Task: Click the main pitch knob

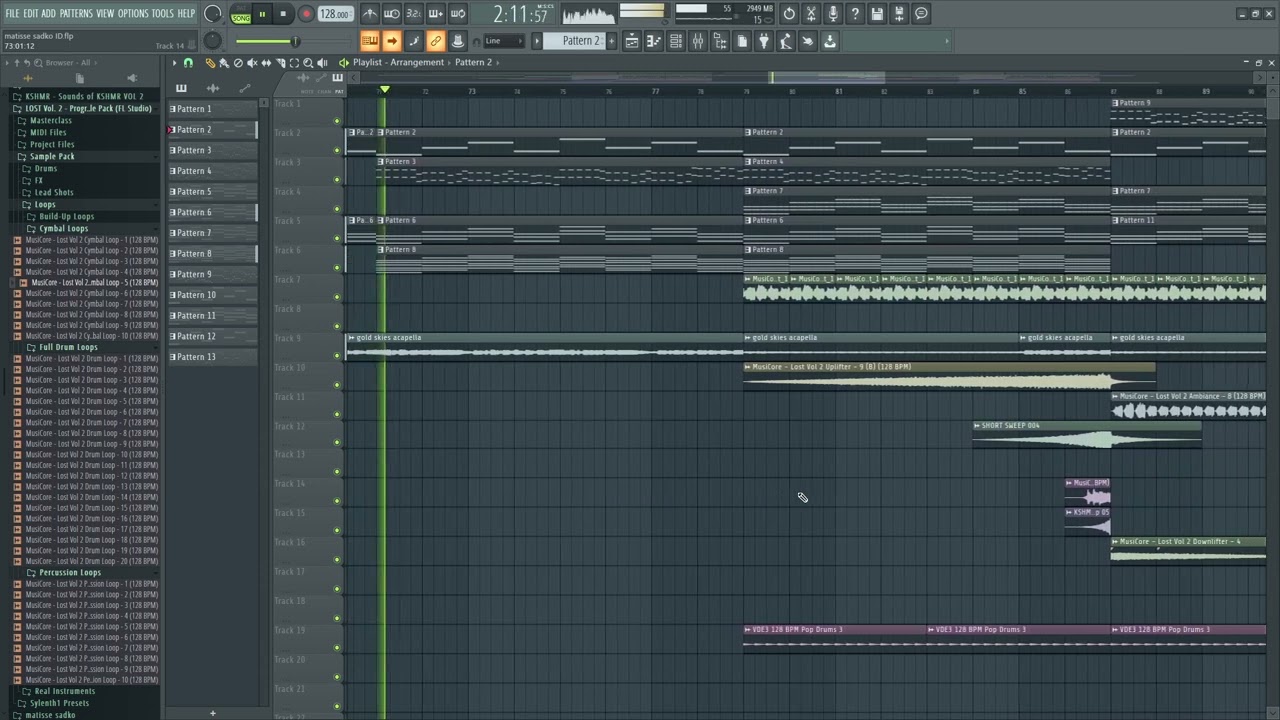Action: tap(213, 41)
